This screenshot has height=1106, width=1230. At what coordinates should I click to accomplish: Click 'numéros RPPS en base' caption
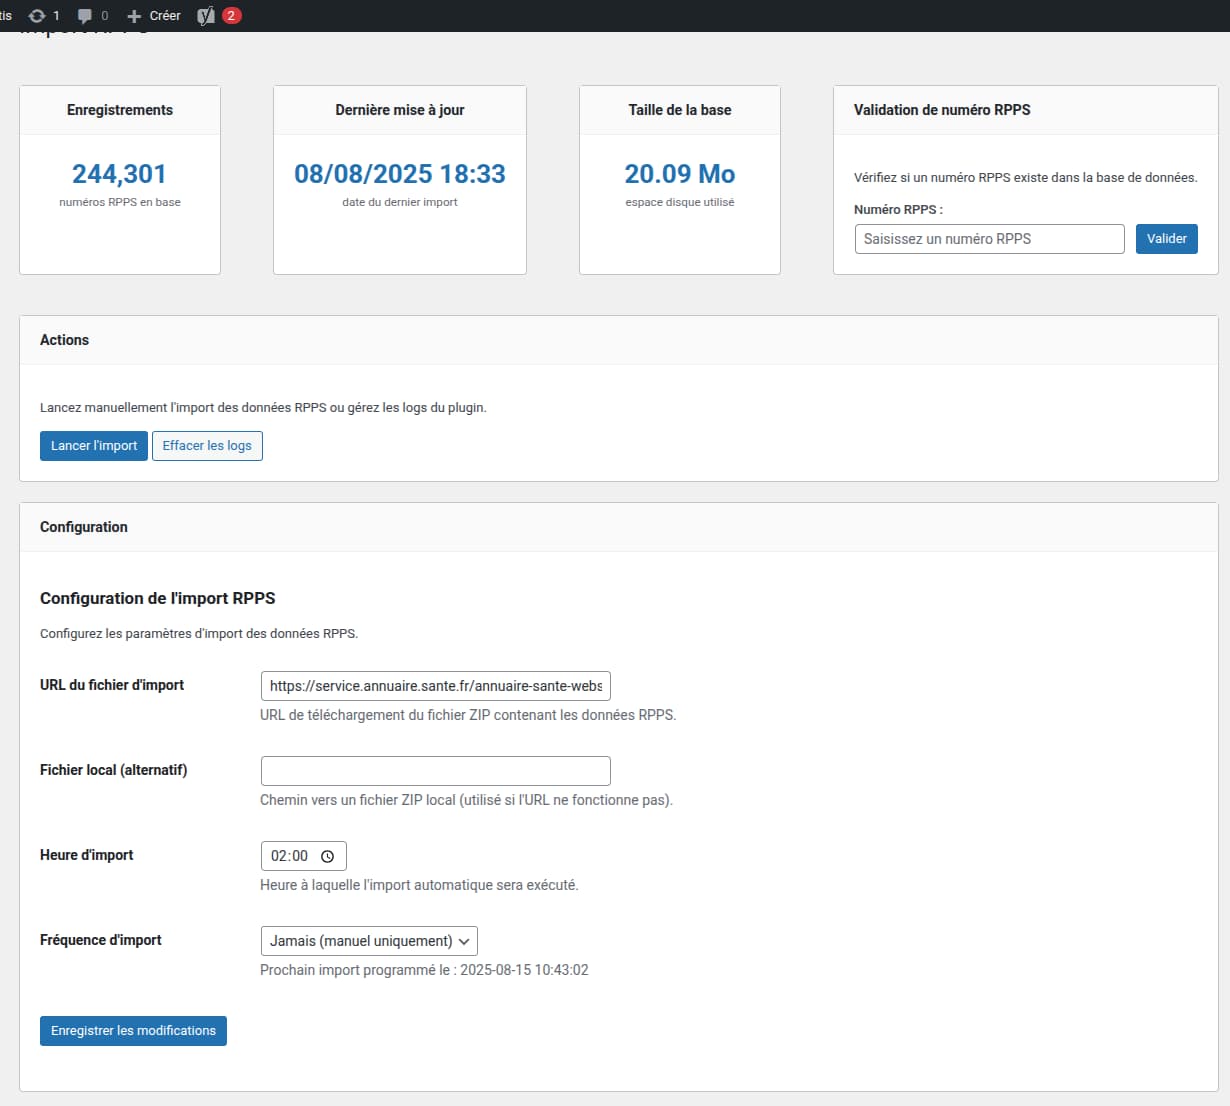pos(120,202)
